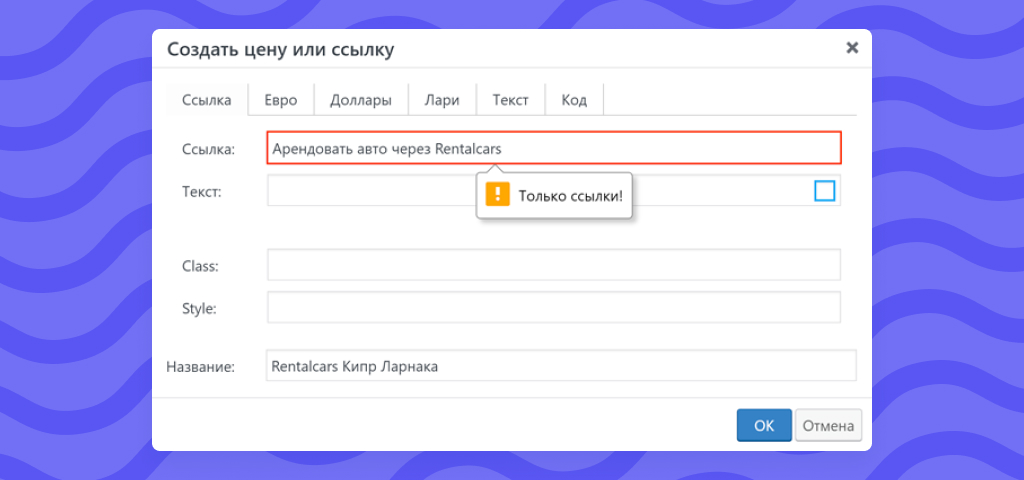Toggle the blue checkbox in the Текст field
The image size is (1024, 480).
point(824,190)
